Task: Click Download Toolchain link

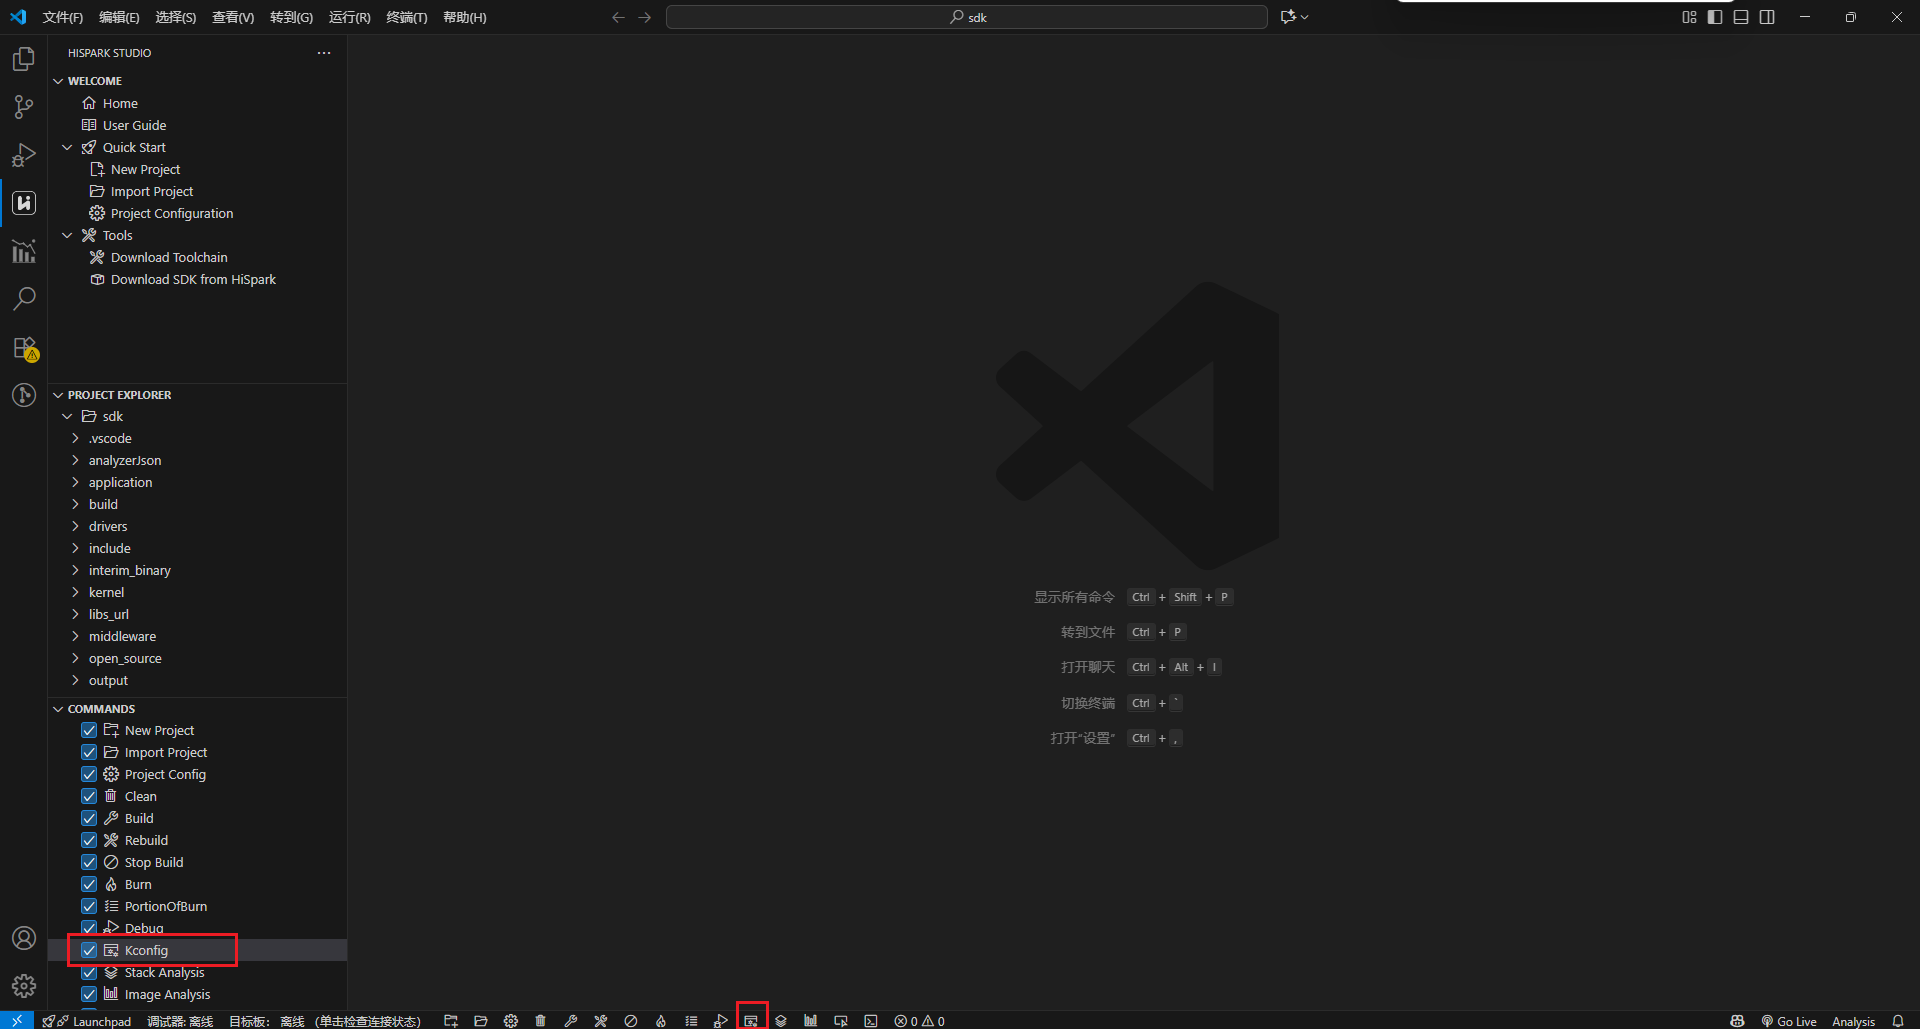Action: point(169,257)
